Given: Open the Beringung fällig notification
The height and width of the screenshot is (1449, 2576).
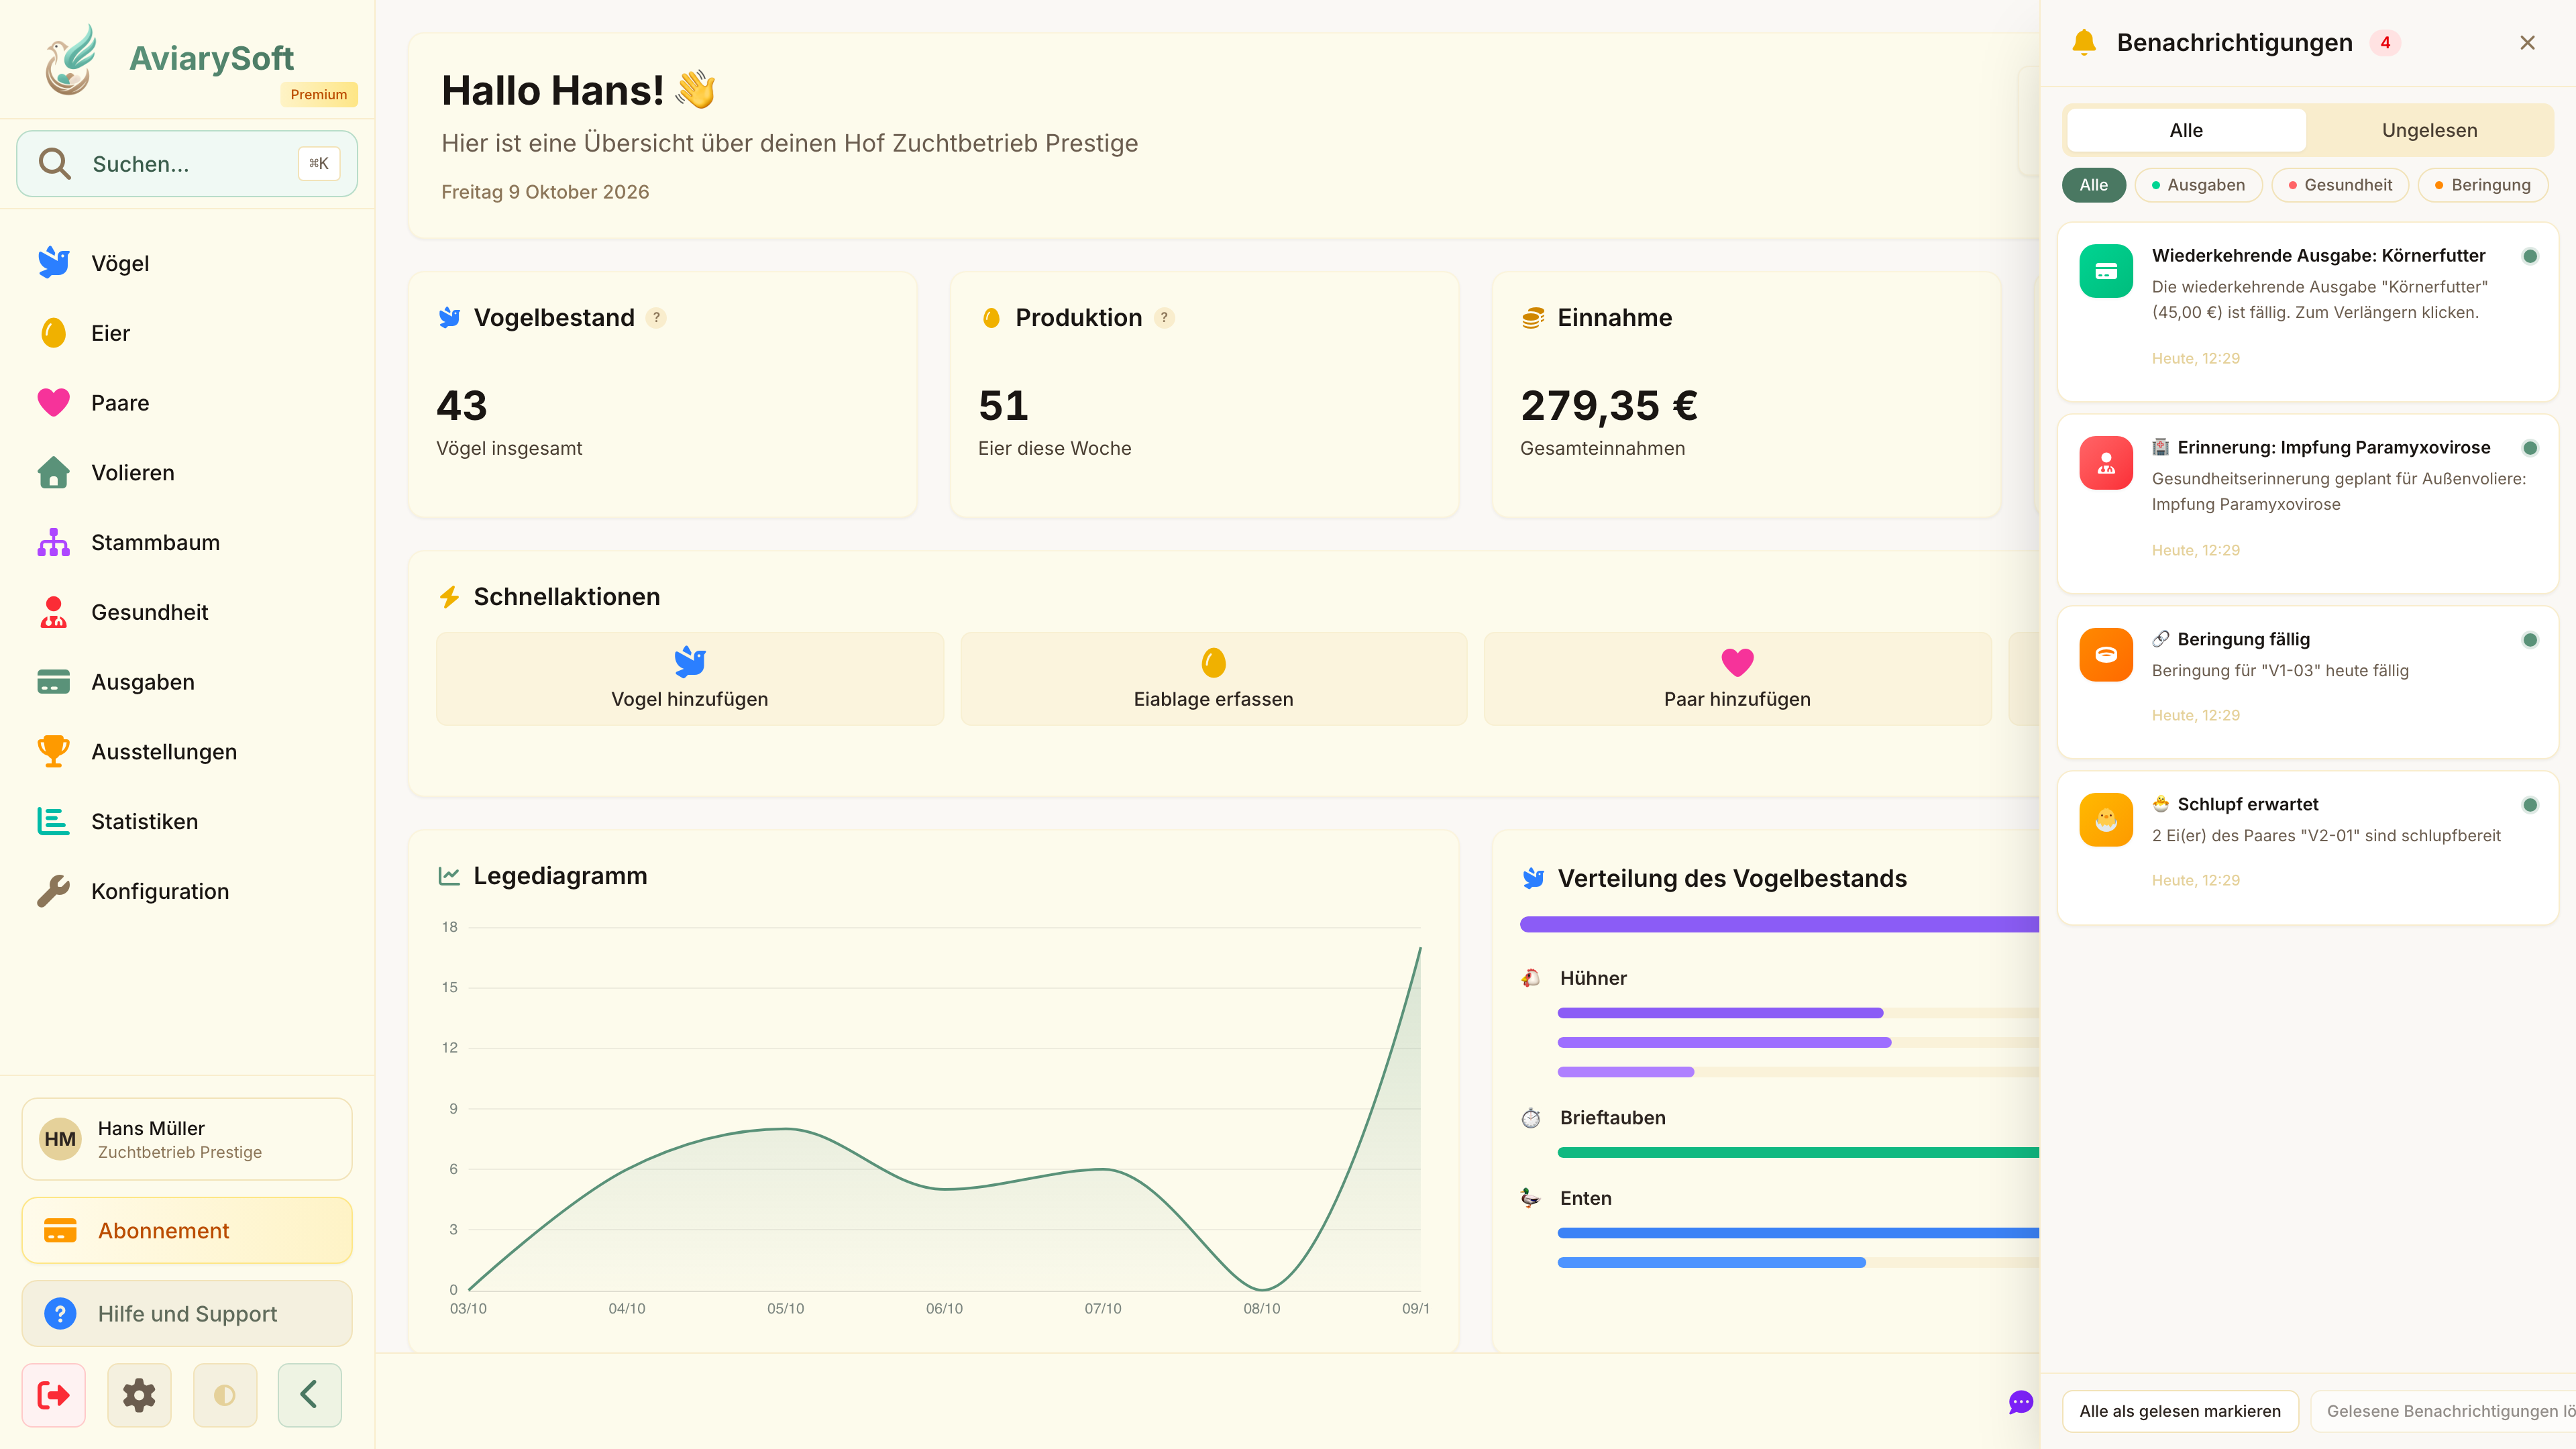Looking at the screenshot, I should coord(2308,682).
